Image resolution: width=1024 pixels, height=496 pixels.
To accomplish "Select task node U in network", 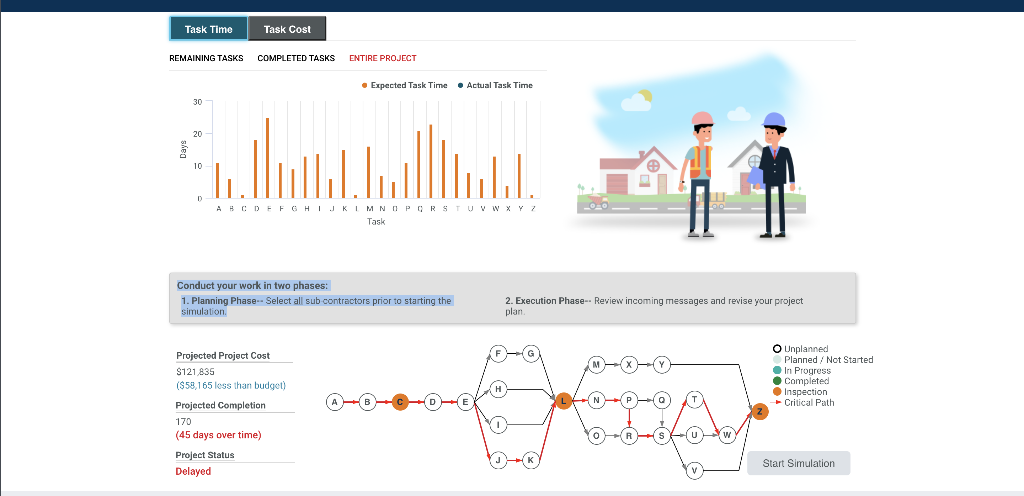I will pos(694,435).
